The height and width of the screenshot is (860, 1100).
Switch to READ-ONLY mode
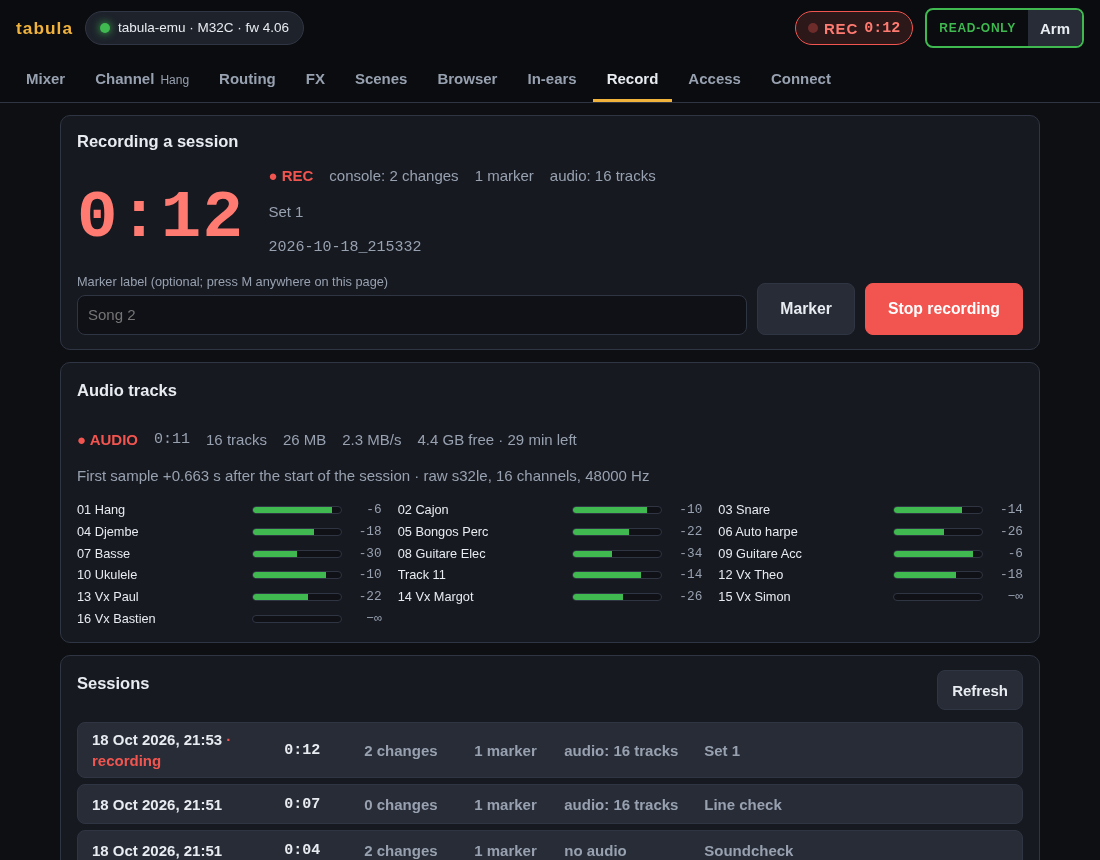pyautogui.click(x=977, y=28)
